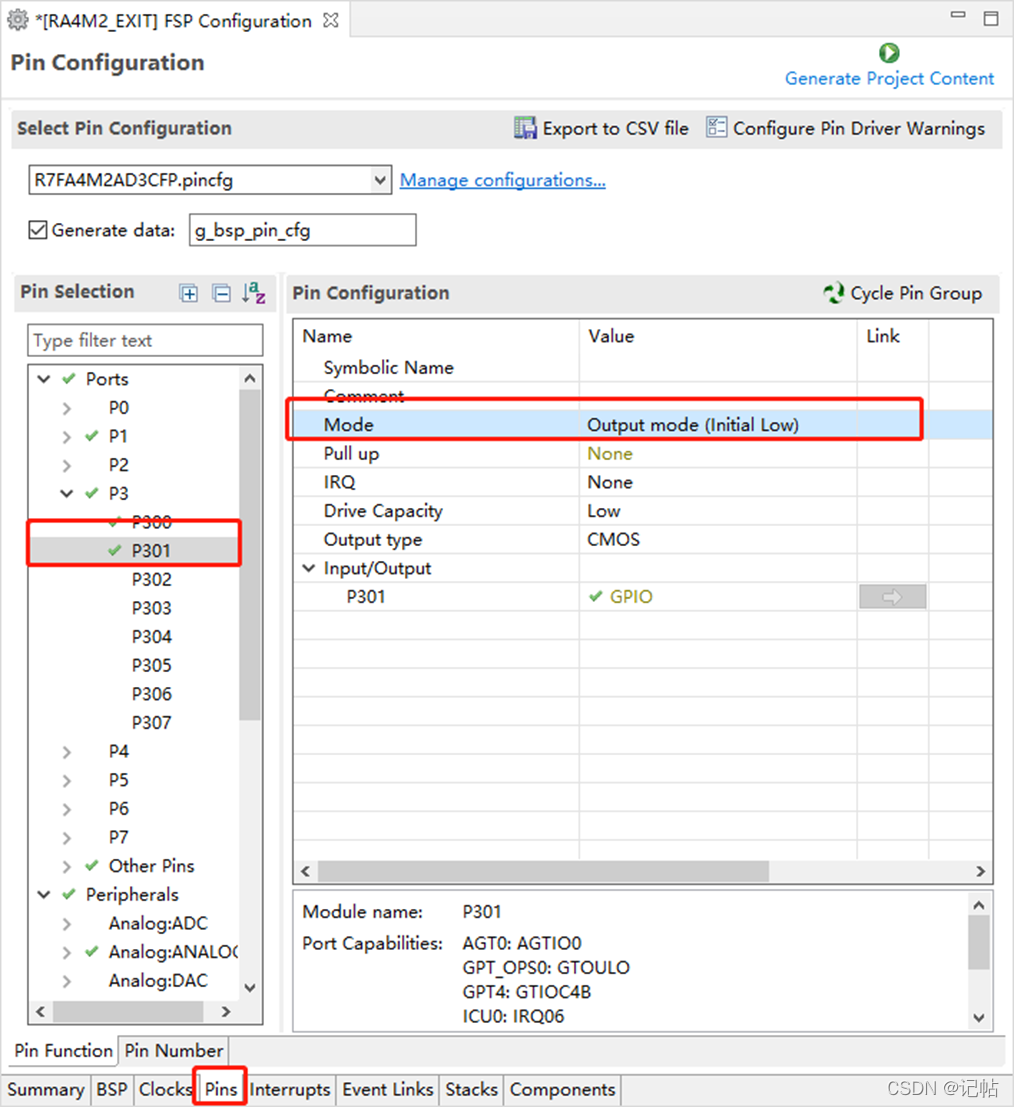Select pin P305 in the tree
The height and width of the screenshot is (1107, 1014).
(x=151, y=666)
